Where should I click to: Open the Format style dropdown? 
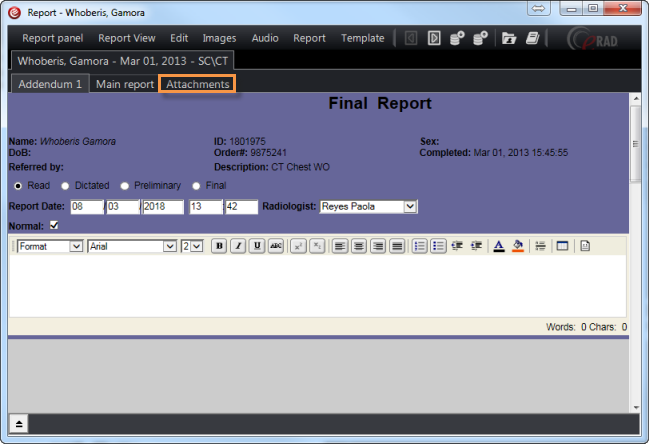76,246
